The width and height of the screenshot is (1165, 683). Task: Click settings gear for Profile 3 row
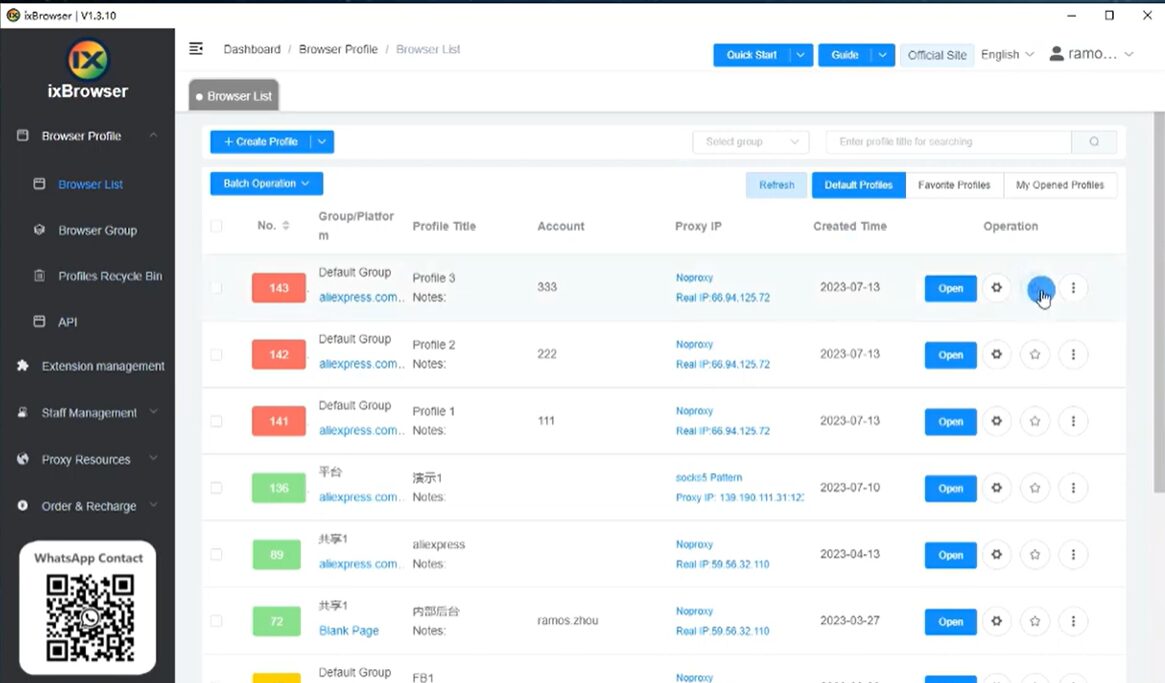click(x=996, y=288)
